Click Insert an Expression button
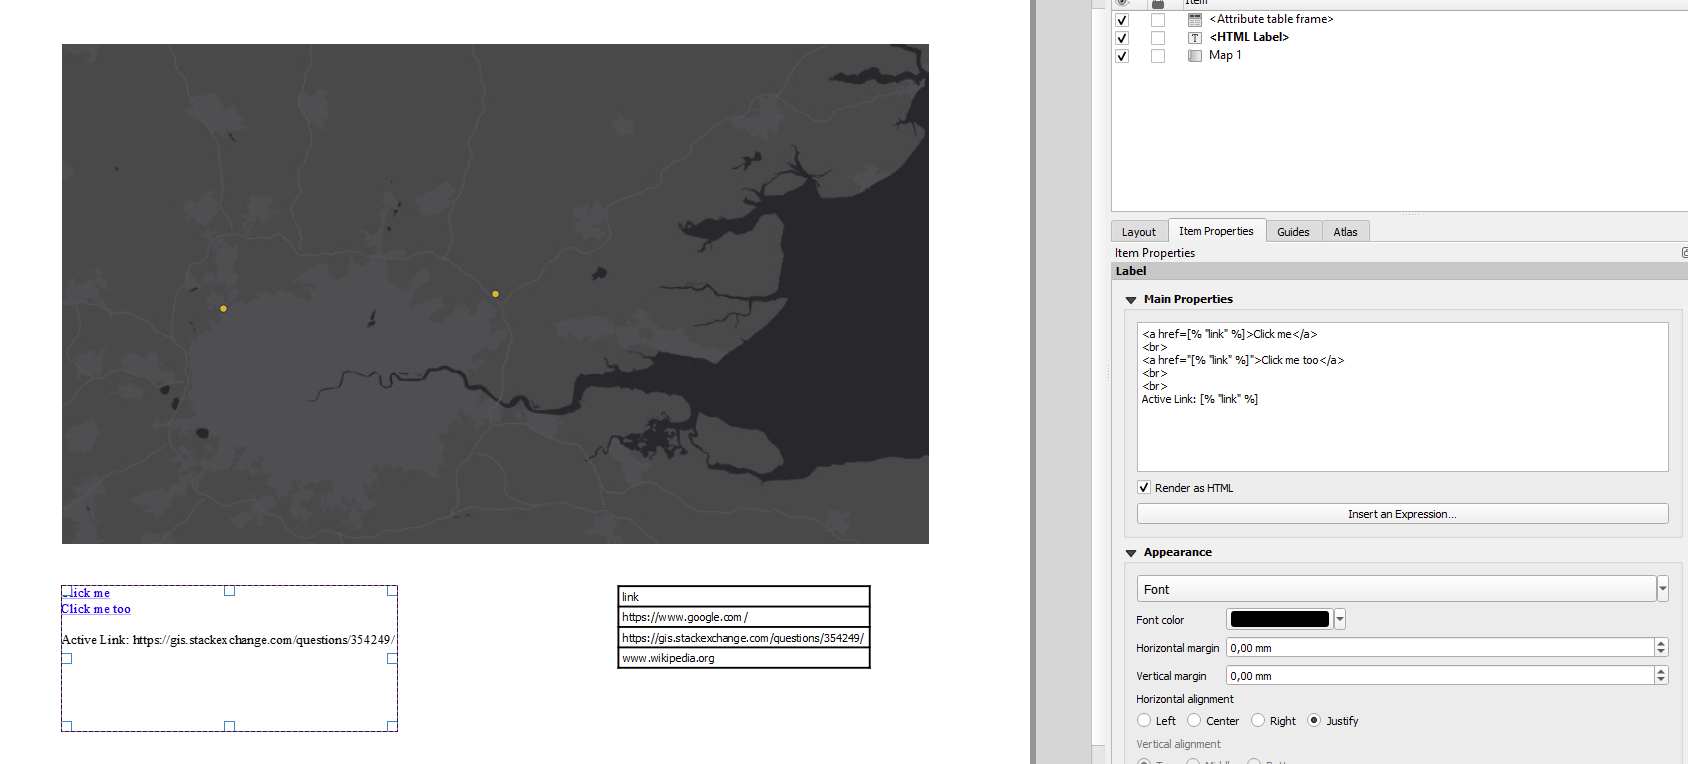This screenshot has width=1688, height=764. click(x=1402, y=514)
